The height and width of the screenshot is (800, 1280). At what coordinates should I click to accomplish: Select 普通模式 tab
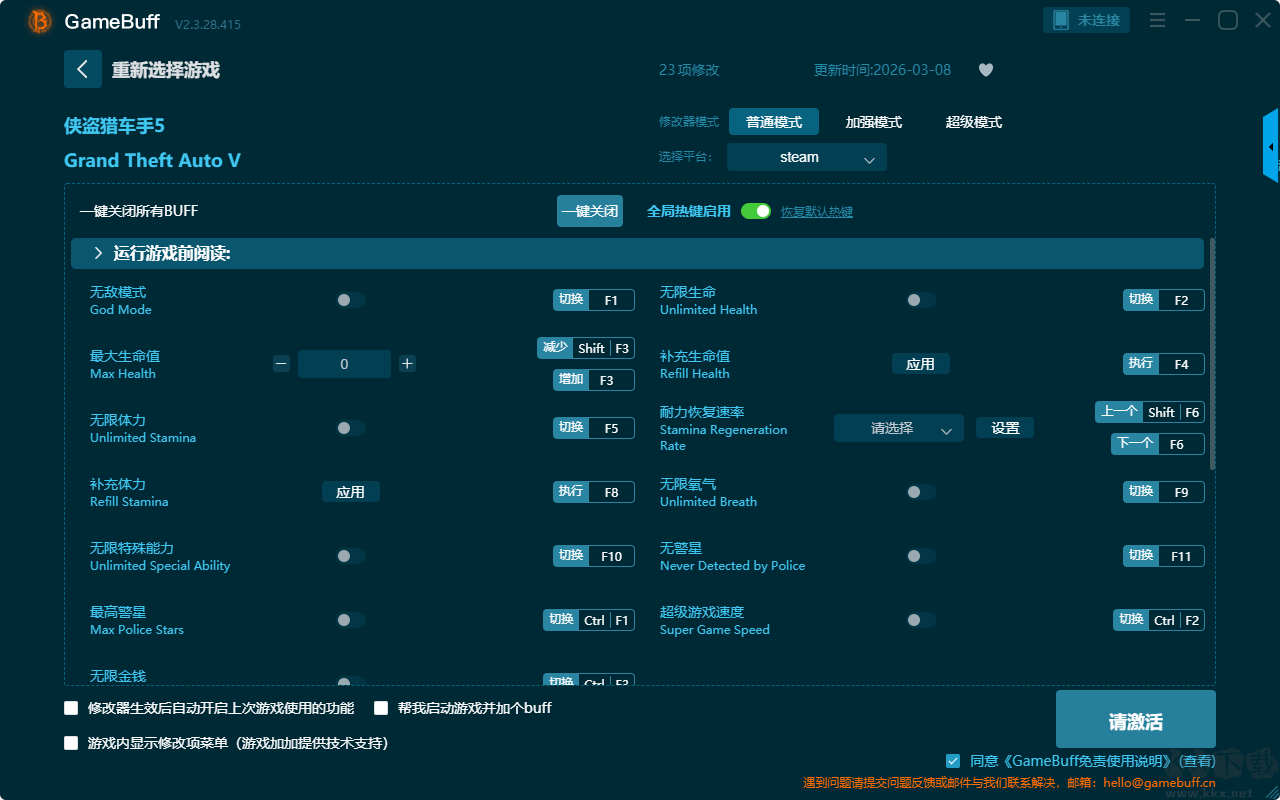[774, 122]
